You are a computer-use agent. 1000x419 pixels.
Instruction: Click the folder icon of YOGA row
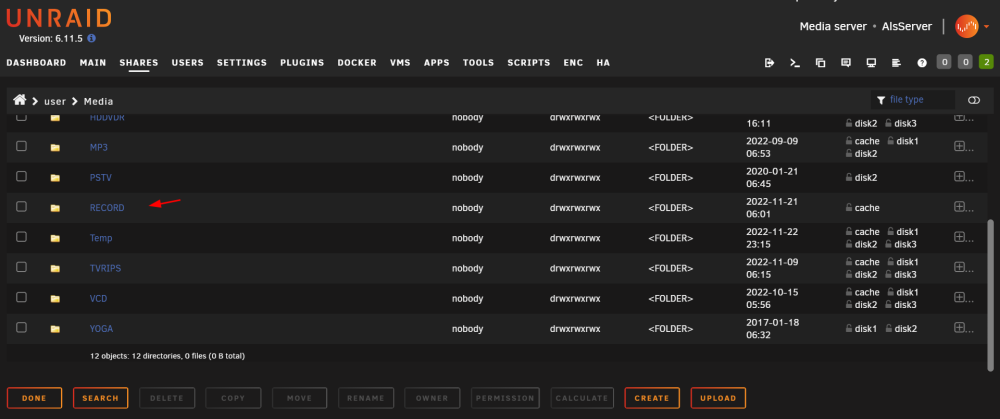pos(55,329)
